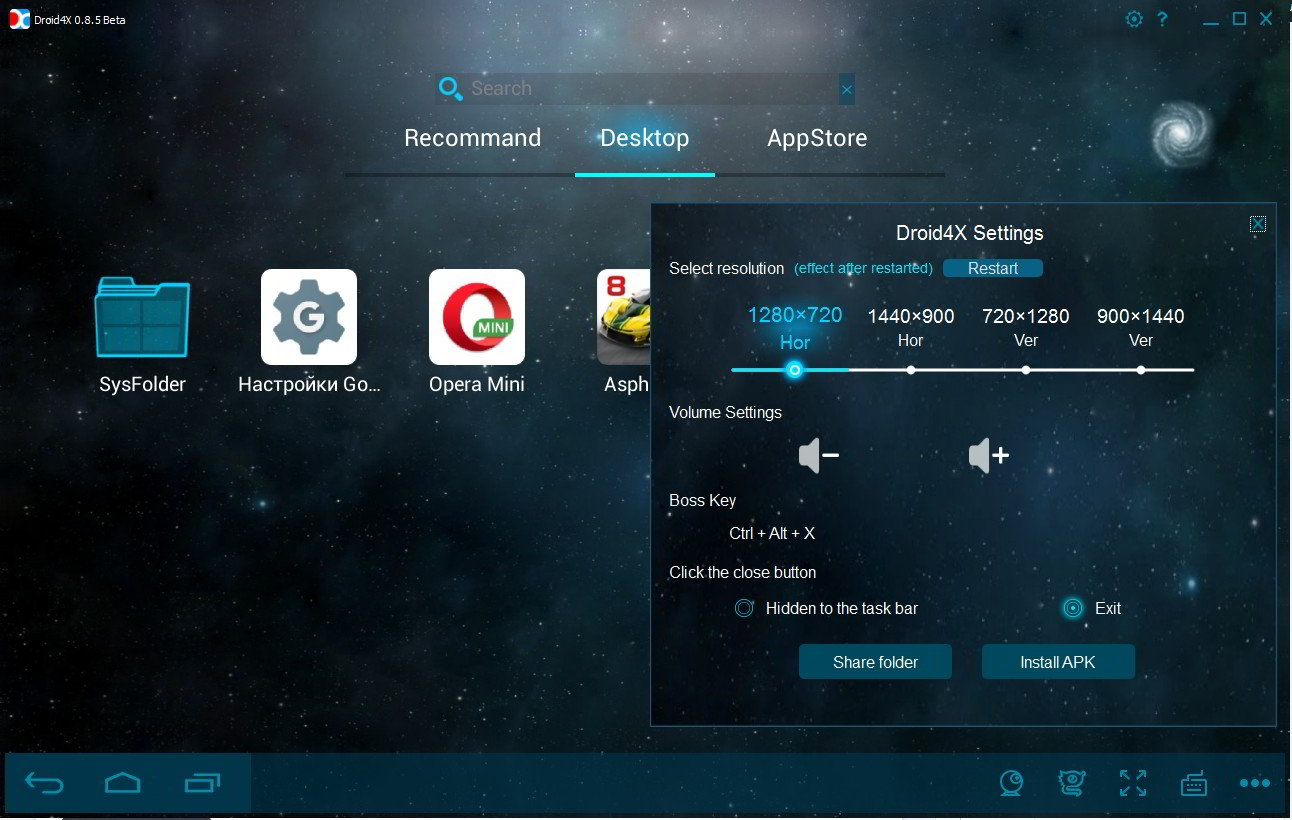This screenshot has height=820, width=1292.
Task: Open the Share folder dialog
Action: (875, 661)
